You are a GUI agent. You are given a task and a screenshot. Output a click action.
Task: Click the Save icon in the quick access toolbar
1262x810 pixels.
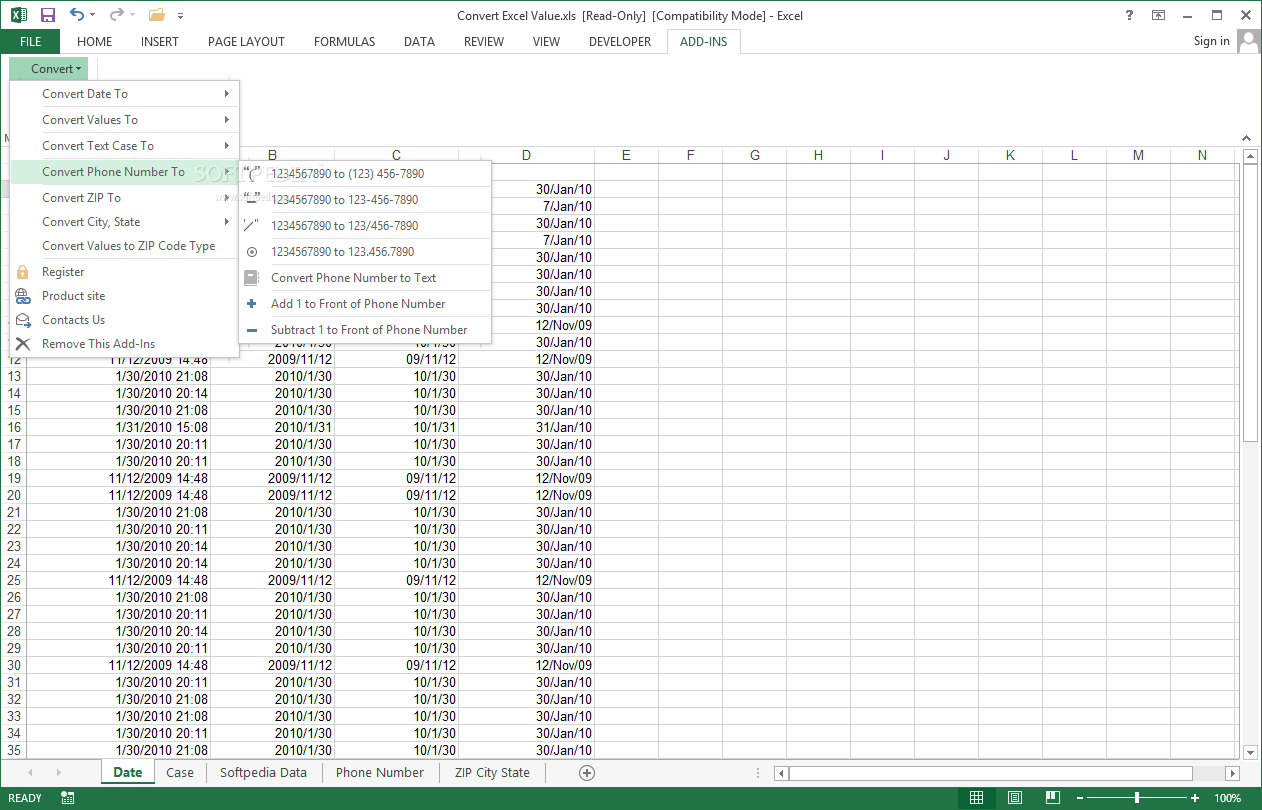(x=47, y=15)
